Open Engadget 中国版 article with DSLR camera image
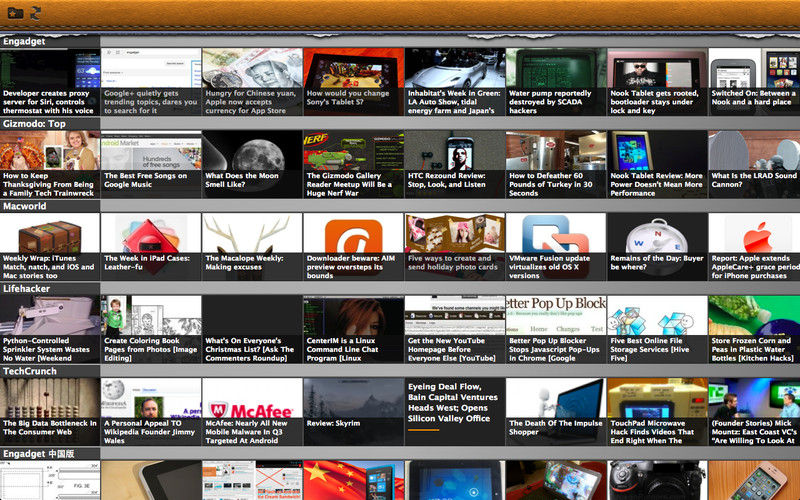The width and height of the screenshot is (800, 500). tap(657, 480)
